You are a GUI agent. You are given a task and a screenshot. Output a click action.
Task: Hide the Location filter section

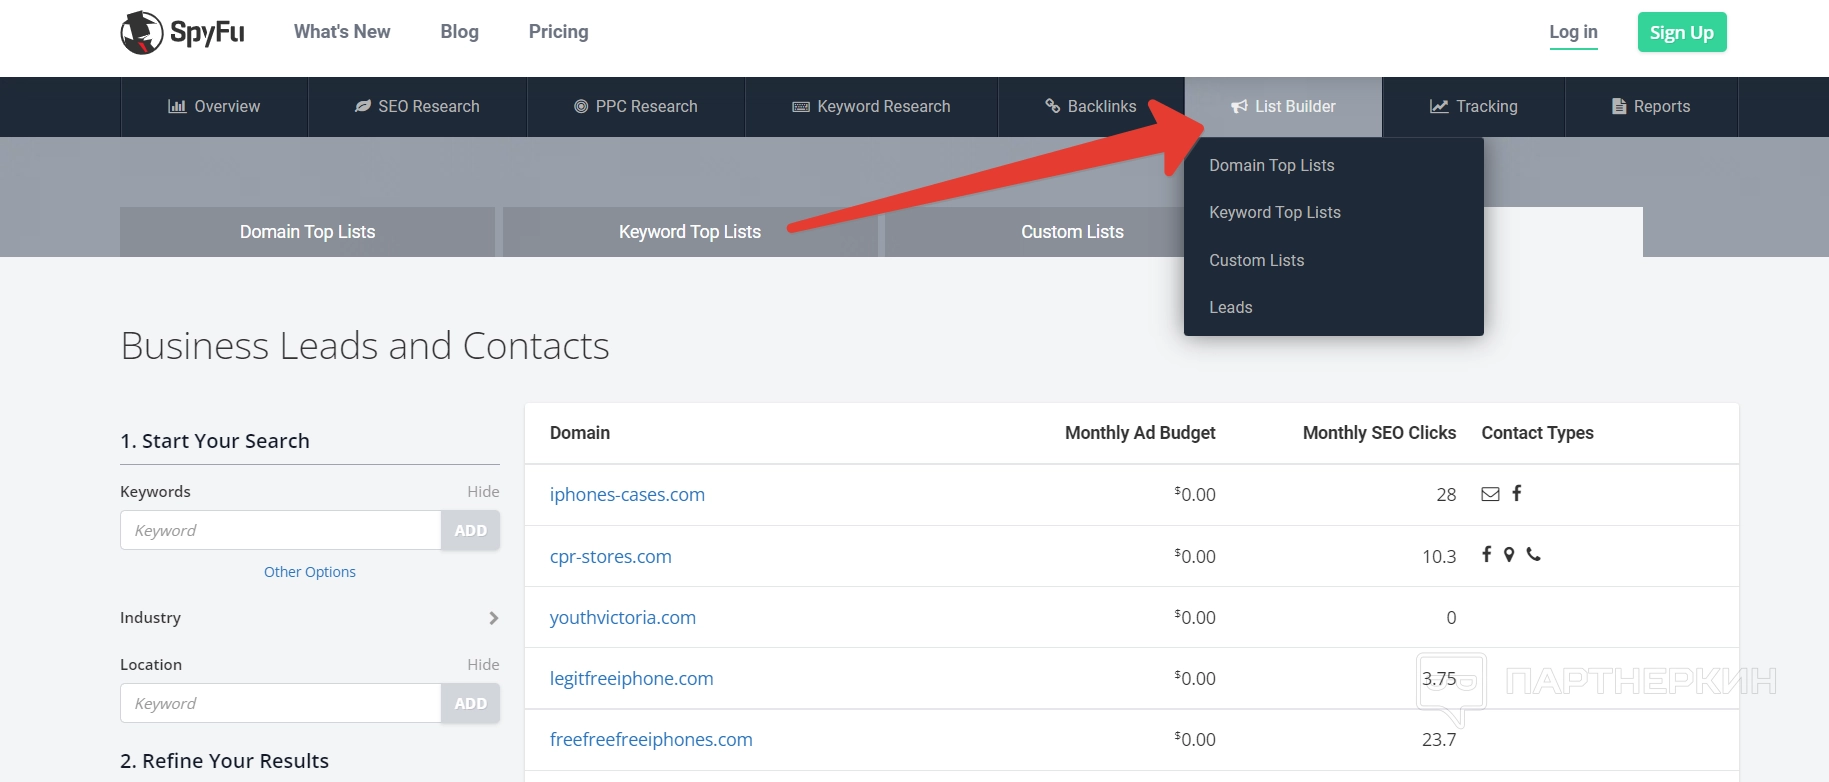[483, 665]
